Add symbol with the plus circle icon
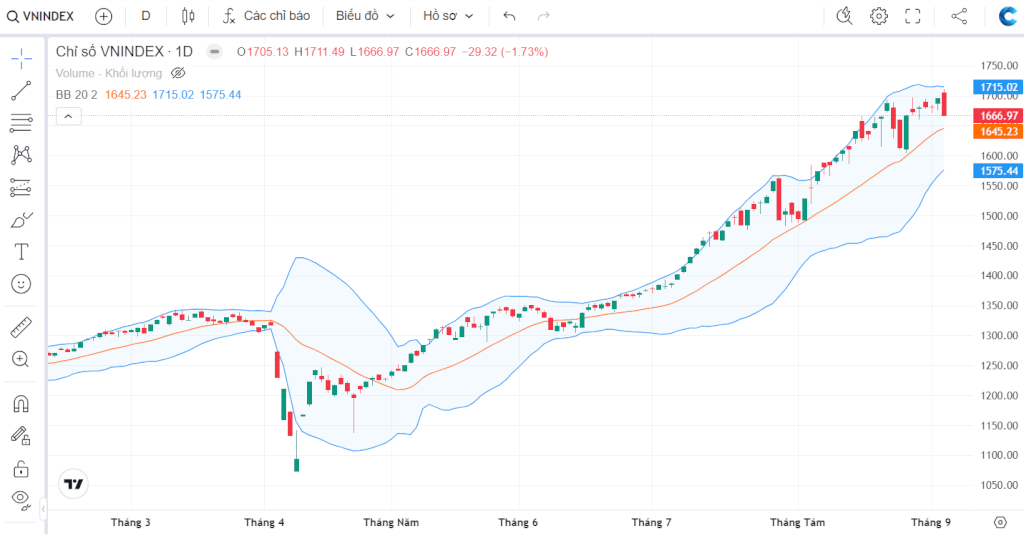 pyautogui.click(x=103, y=16)
